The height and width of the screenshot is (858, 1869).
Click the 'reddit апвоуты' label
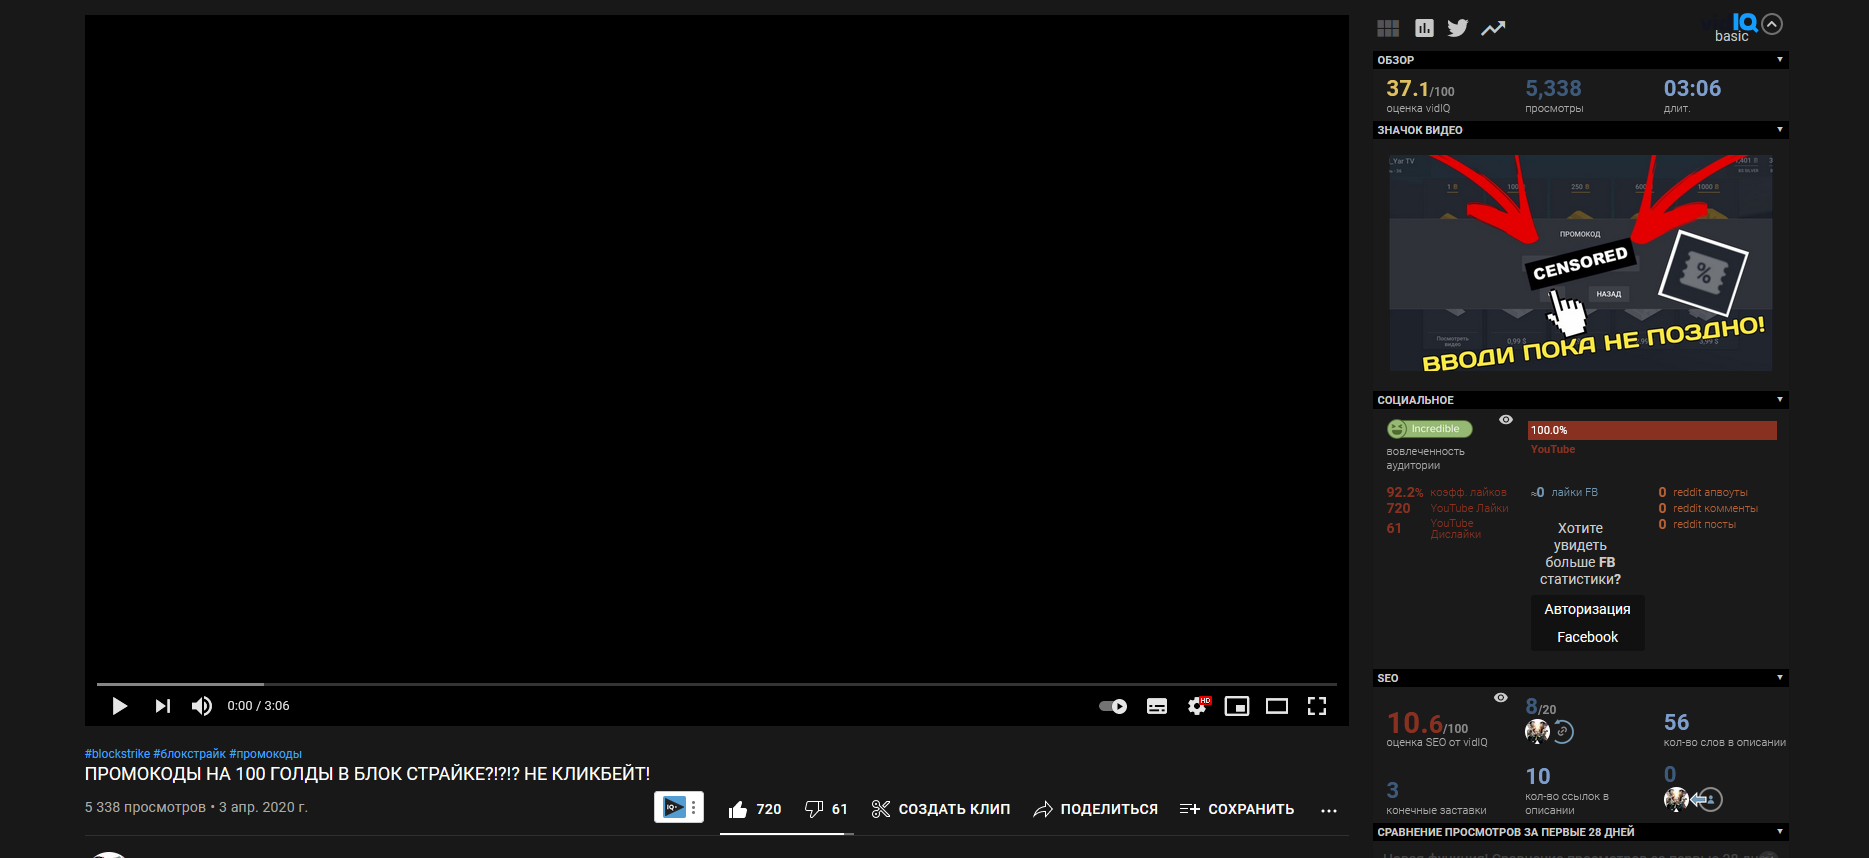[1710, 493]
